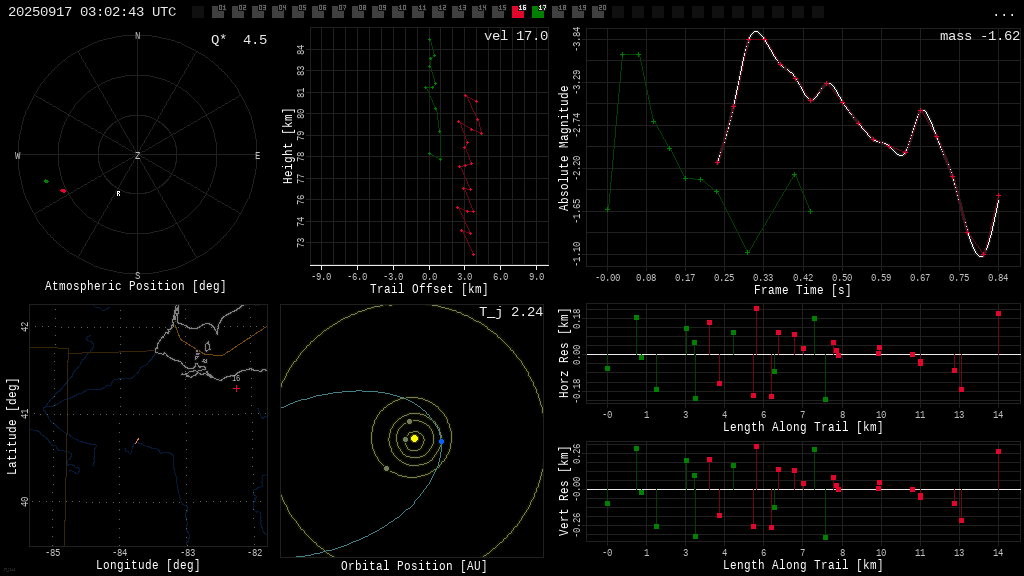Click the Q* 4.5 quality value
This screenshot has width=1024, height=576.
point(239,40)
